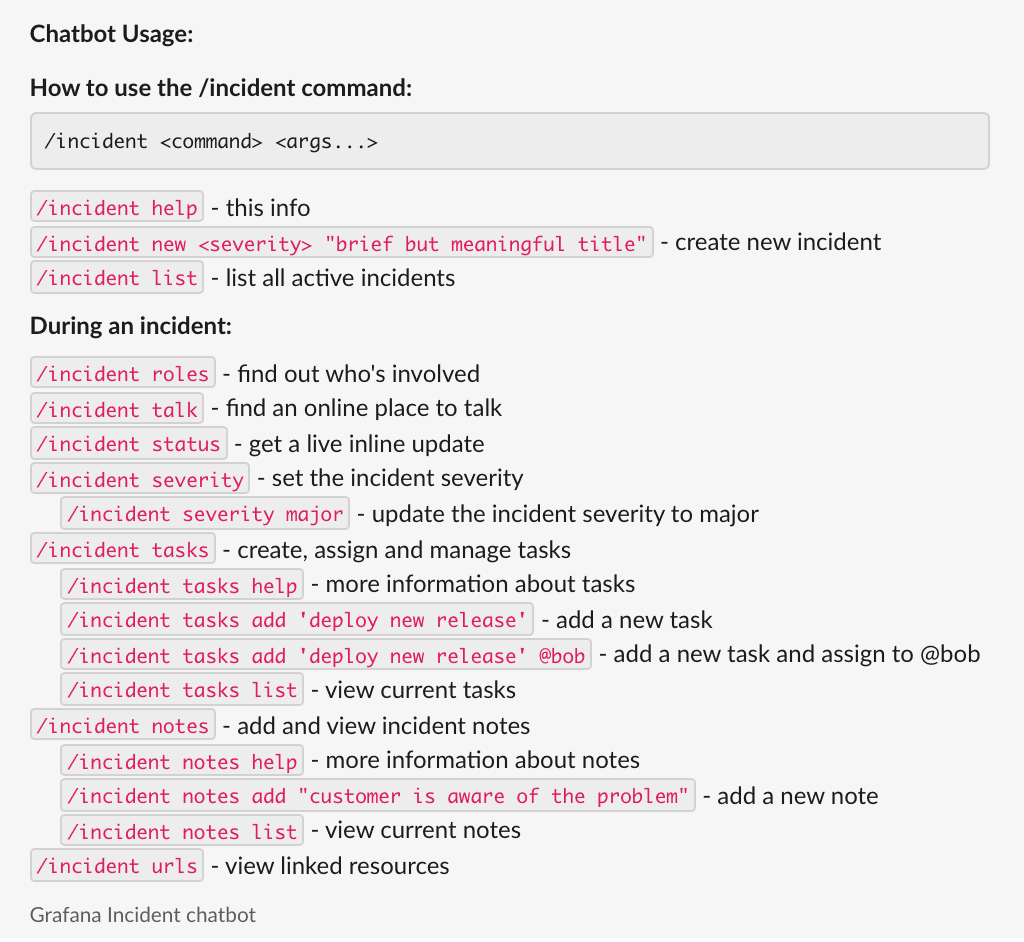Click the /incident tasks help command

182,585
